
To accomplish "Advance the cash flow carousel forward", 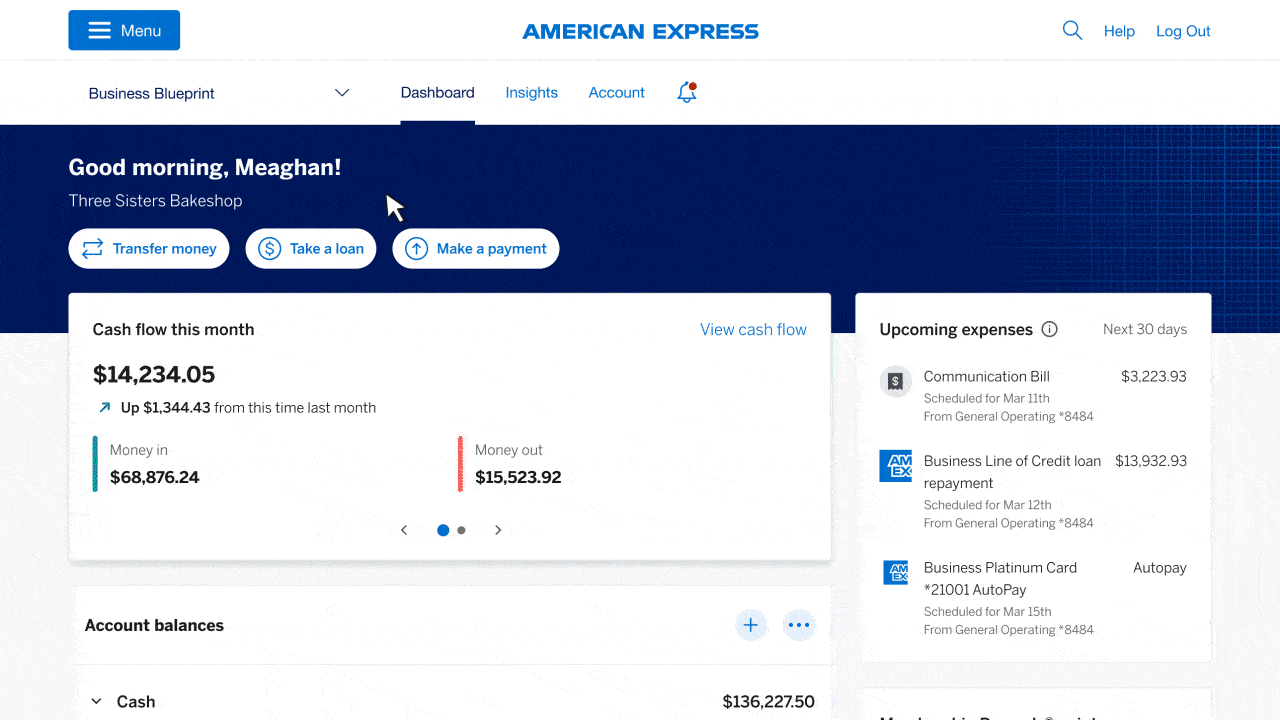I will coord(498,530).
